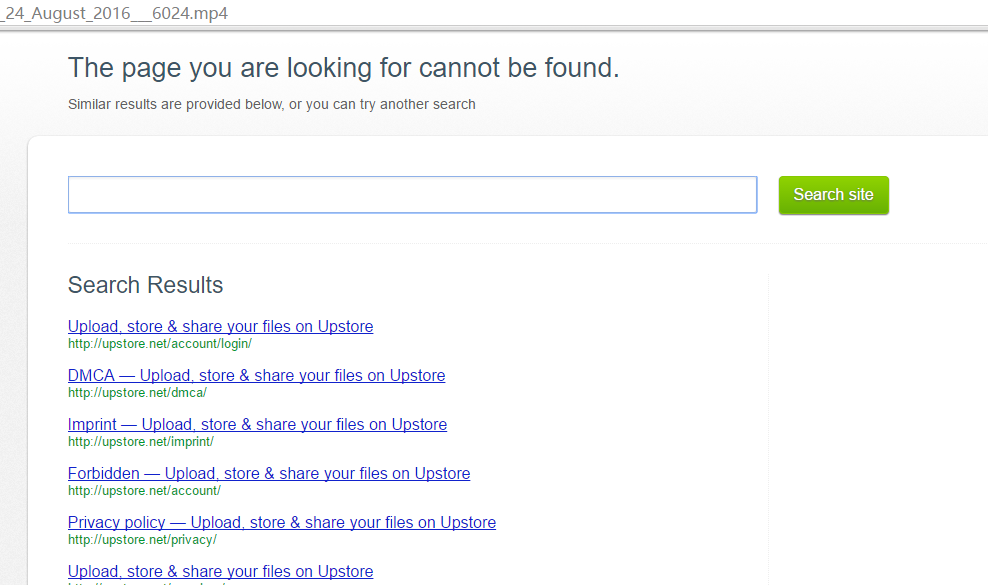Click the "page cannot be found" heading
Viewport: 988px width, 585px height.
click(344, 68)
